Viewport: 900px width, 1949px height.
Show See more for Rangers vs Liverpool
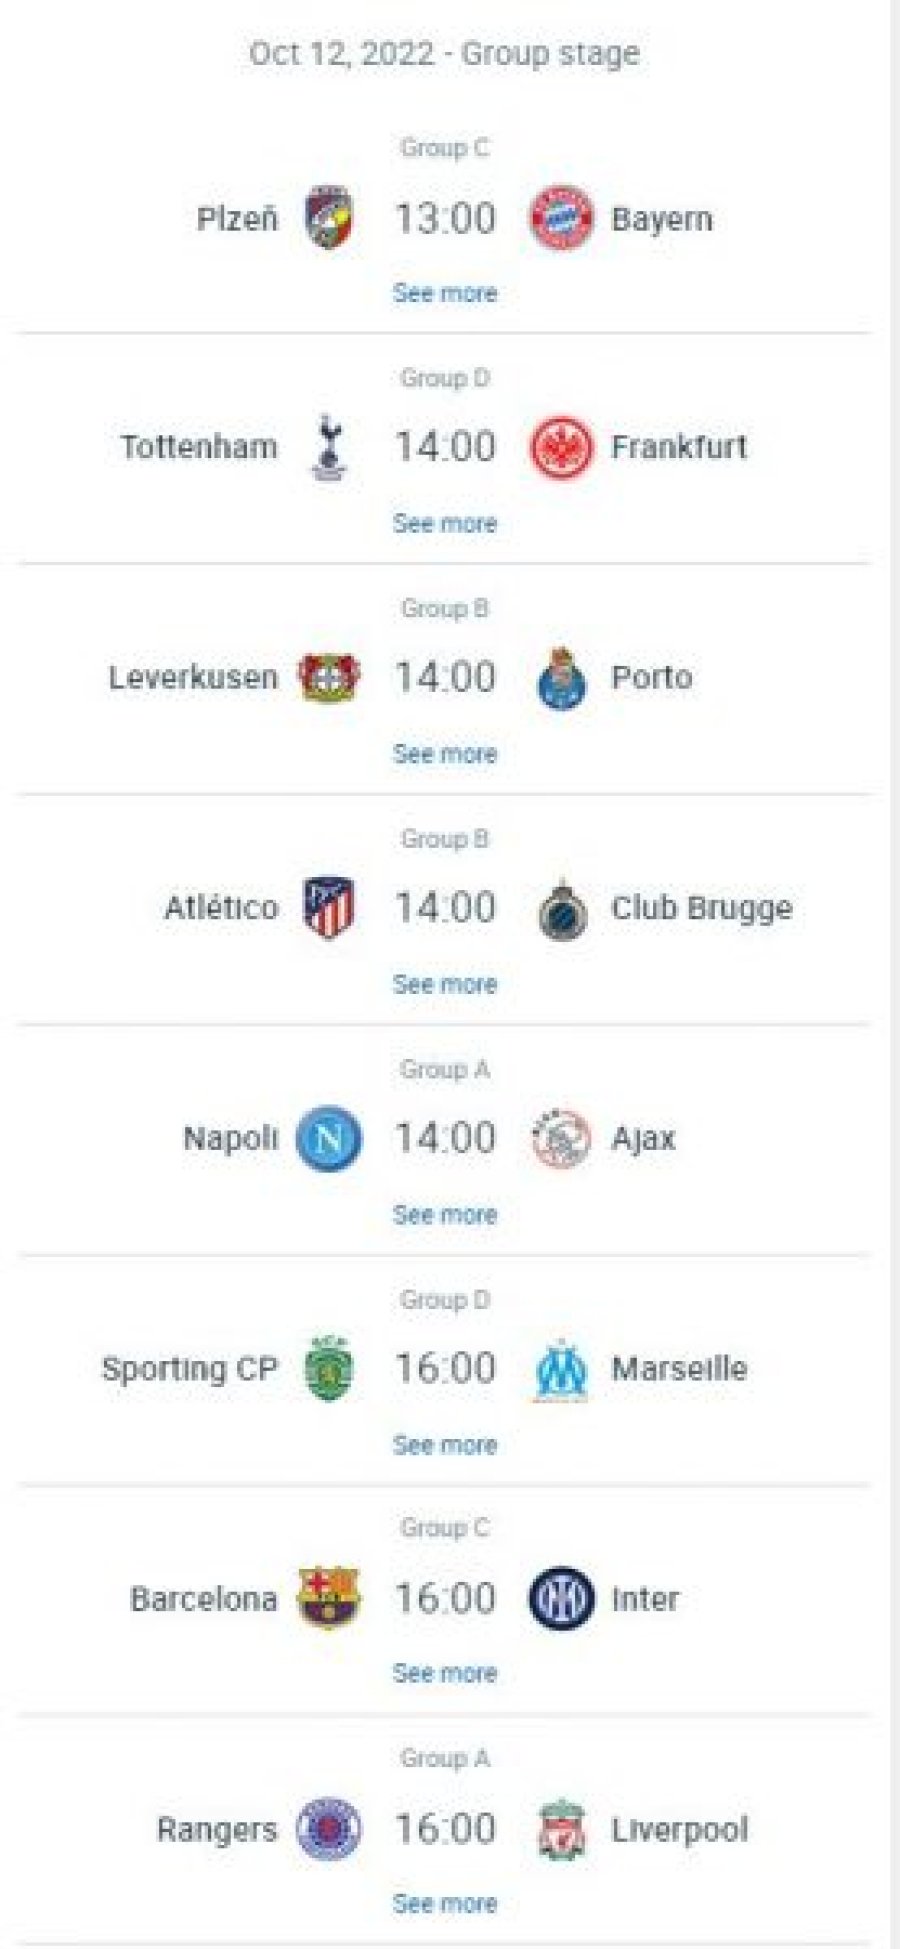coord(445,1904)
